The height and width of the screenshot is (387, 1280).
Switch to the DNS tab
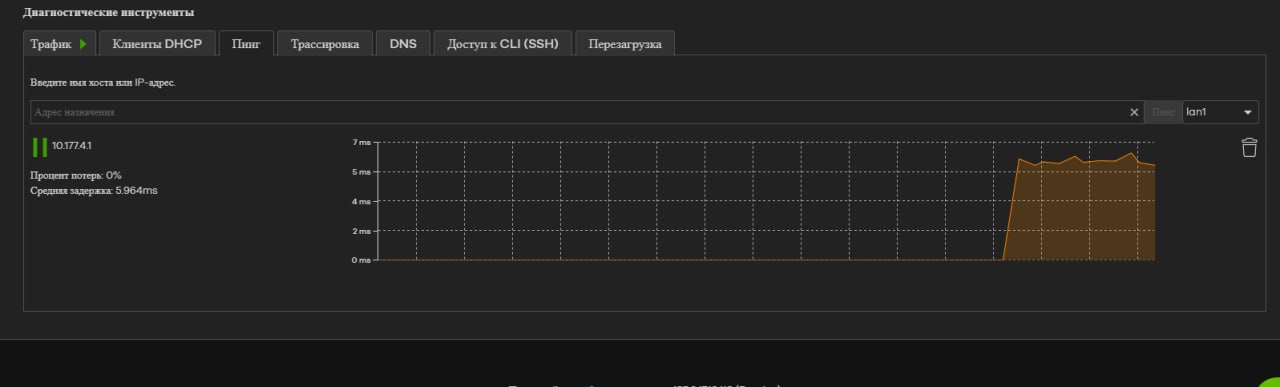pos(403,44)
